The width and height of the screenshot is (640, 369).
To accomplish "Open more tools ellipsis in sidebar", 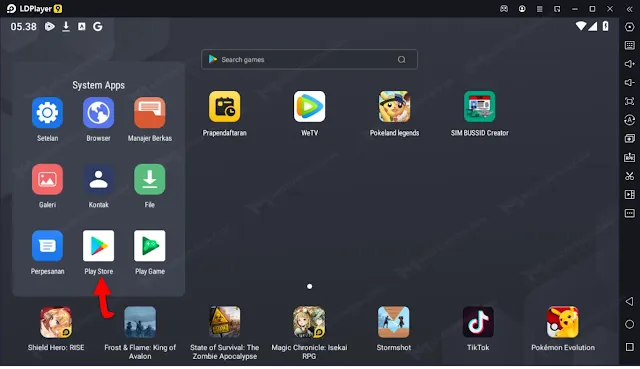I will pyautogui.click(x=629, y=213).
